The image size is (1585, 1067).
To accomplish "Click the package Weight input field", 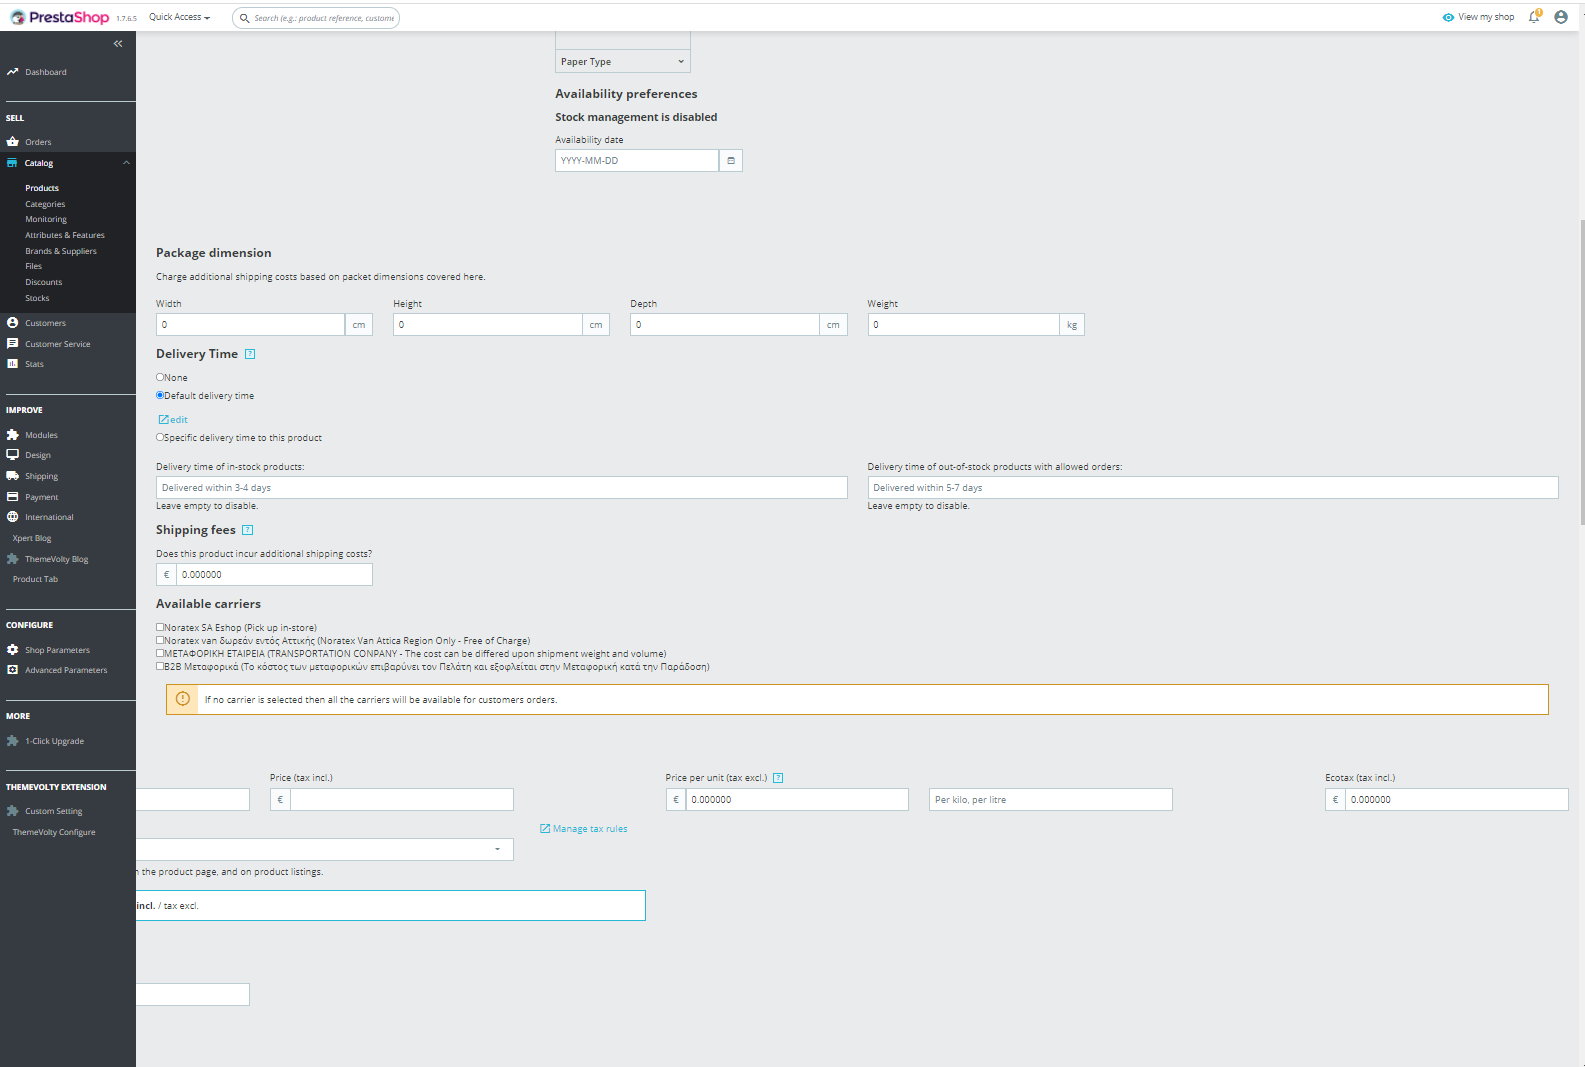I will point(964,325).
